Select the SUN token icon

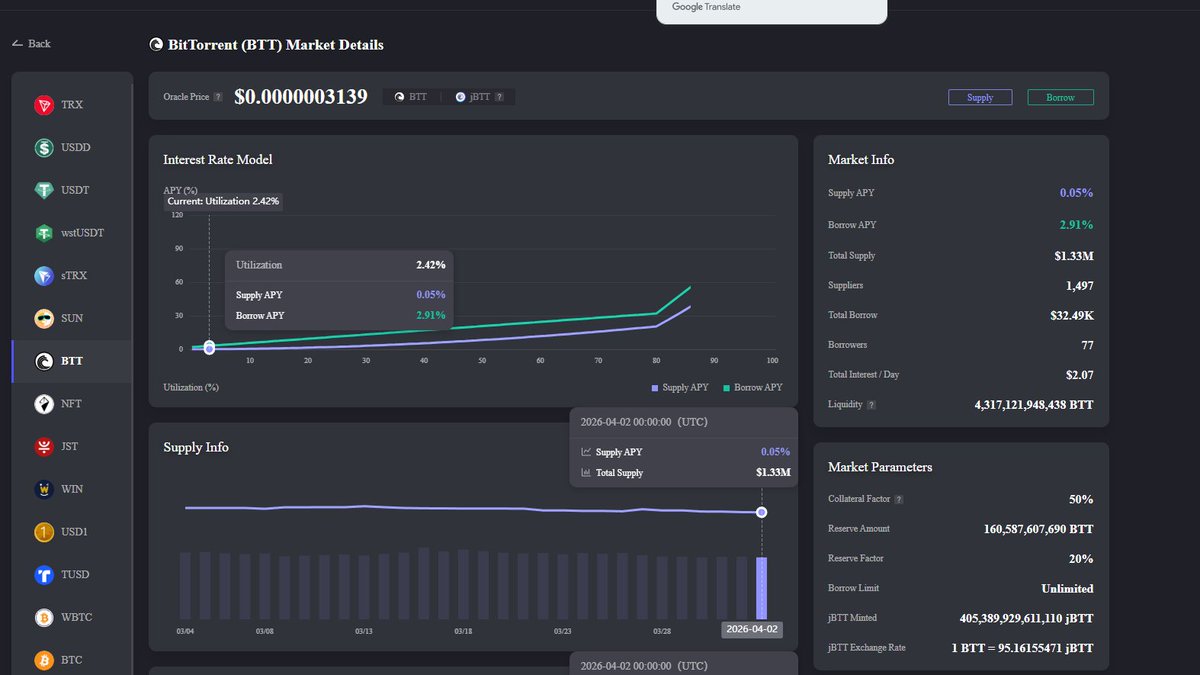(x=44, y=319)
